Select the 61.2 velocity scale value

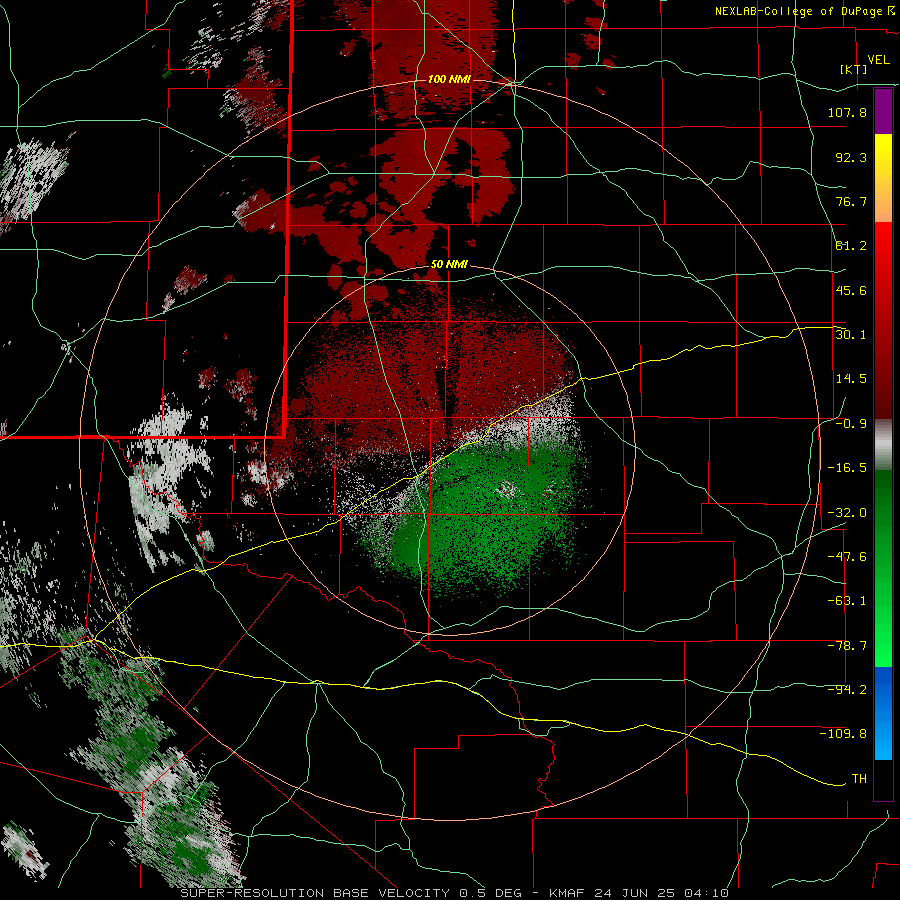coord(851,246)
